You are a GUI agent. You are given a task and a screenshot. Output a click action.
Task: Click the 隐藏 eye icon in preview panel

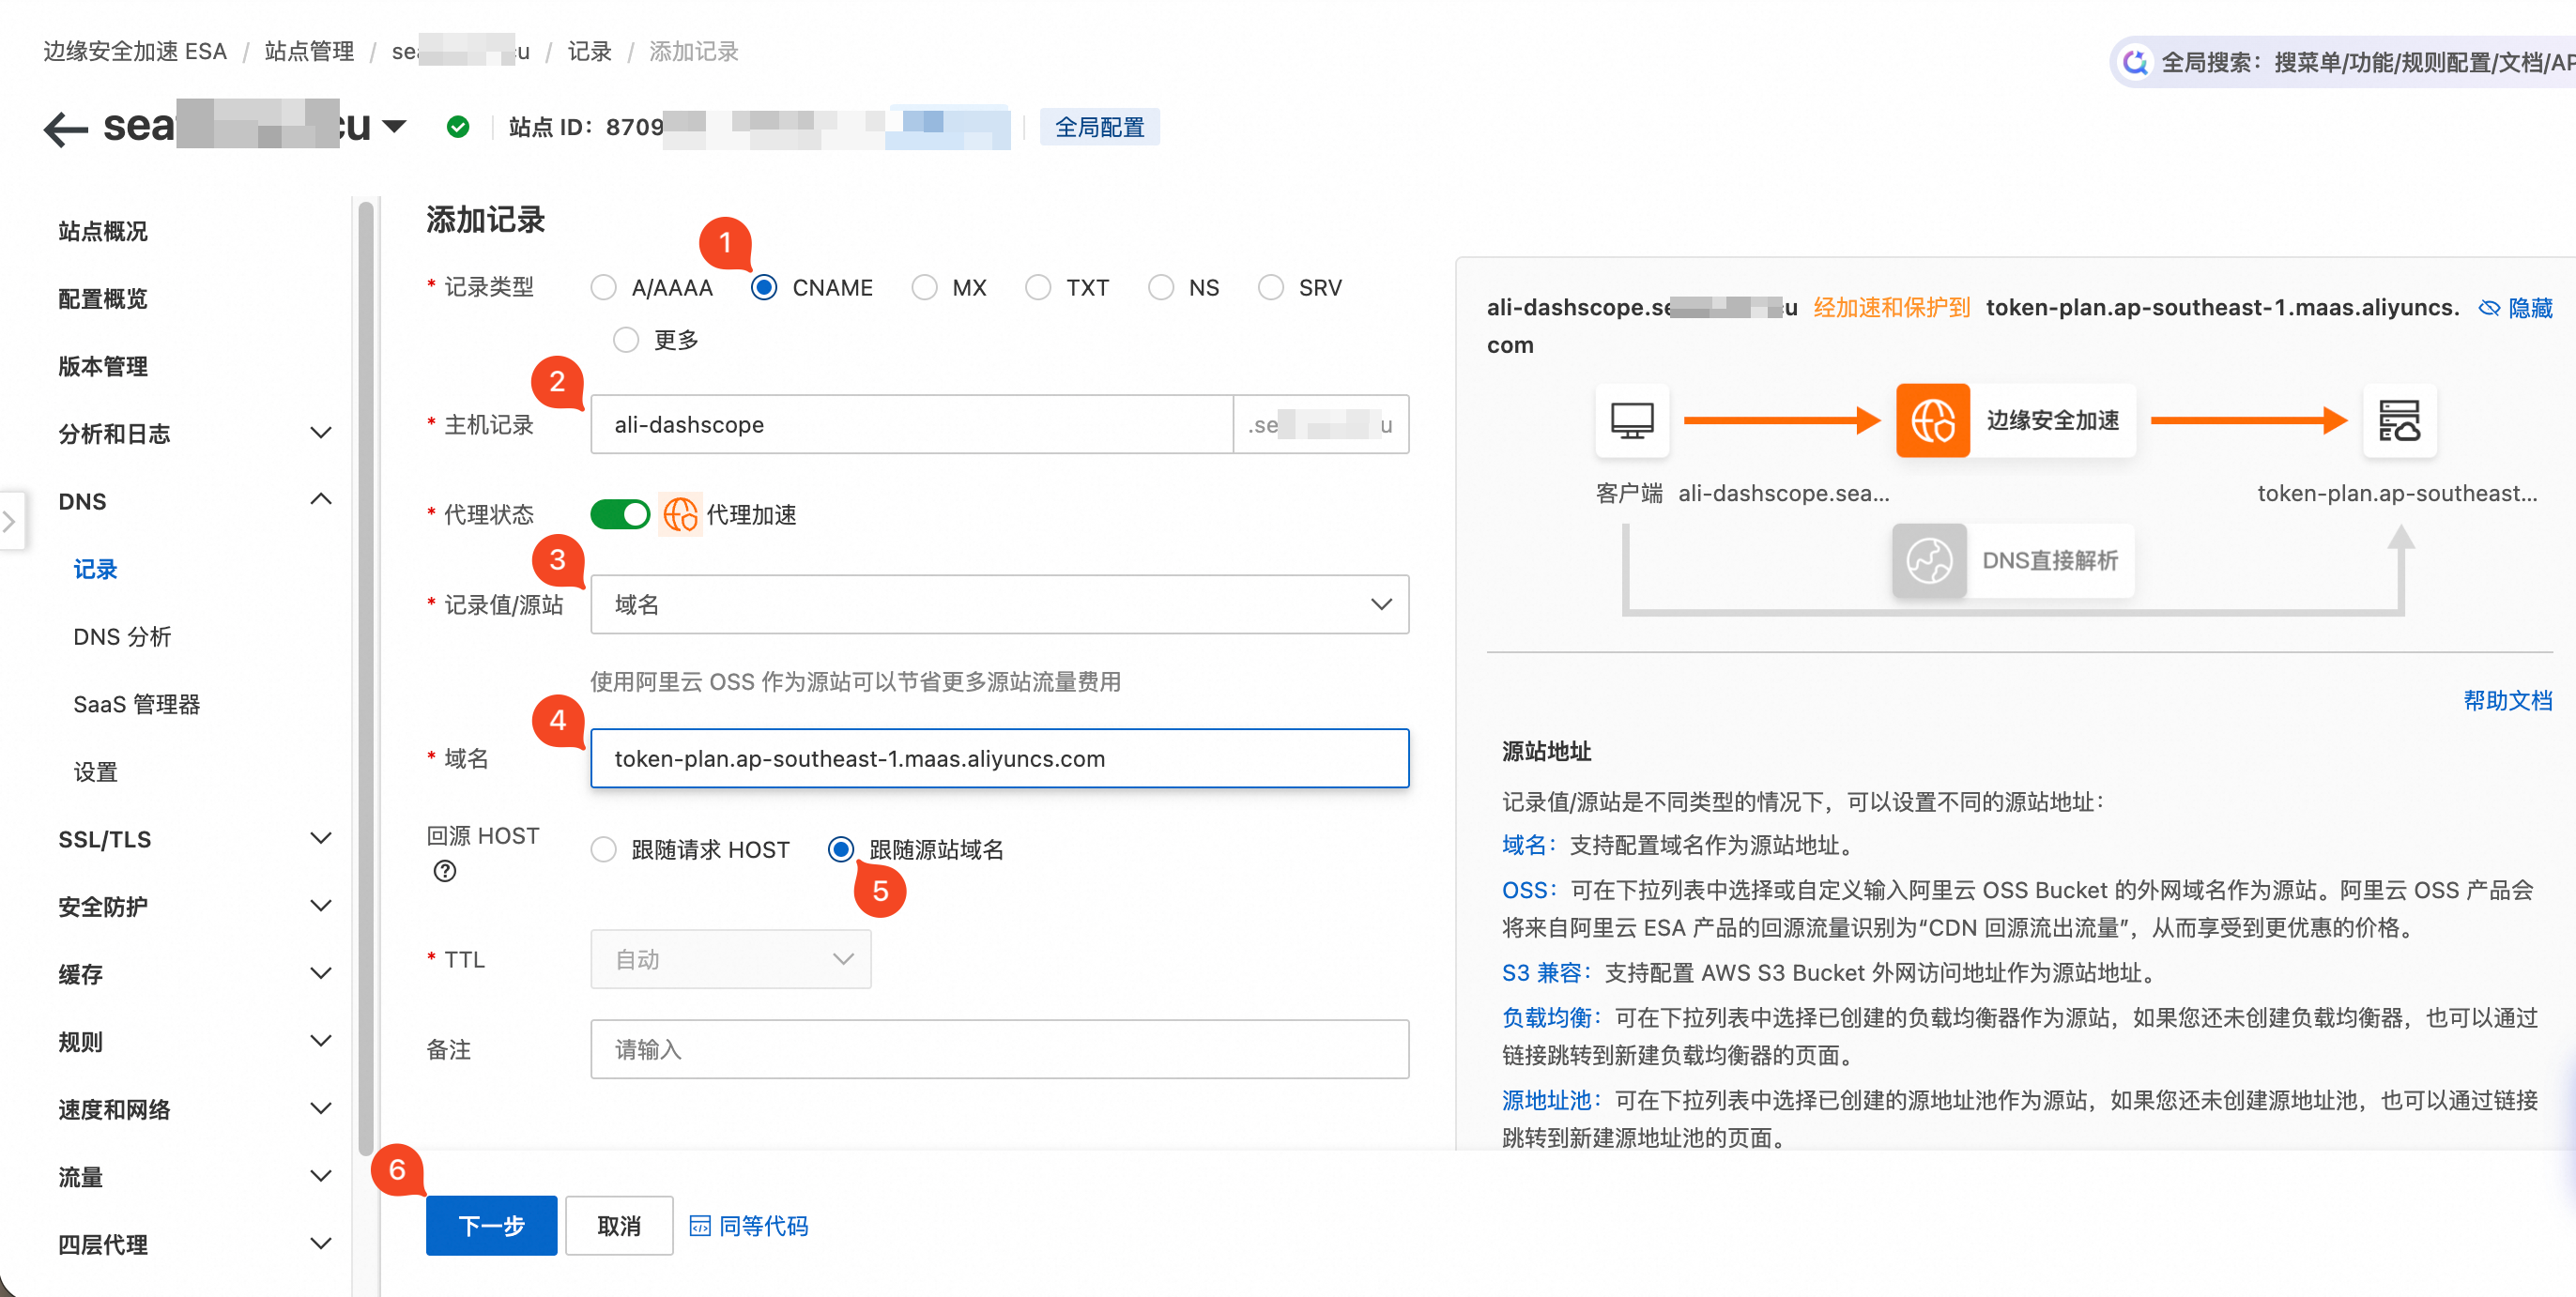(2489, 308)
